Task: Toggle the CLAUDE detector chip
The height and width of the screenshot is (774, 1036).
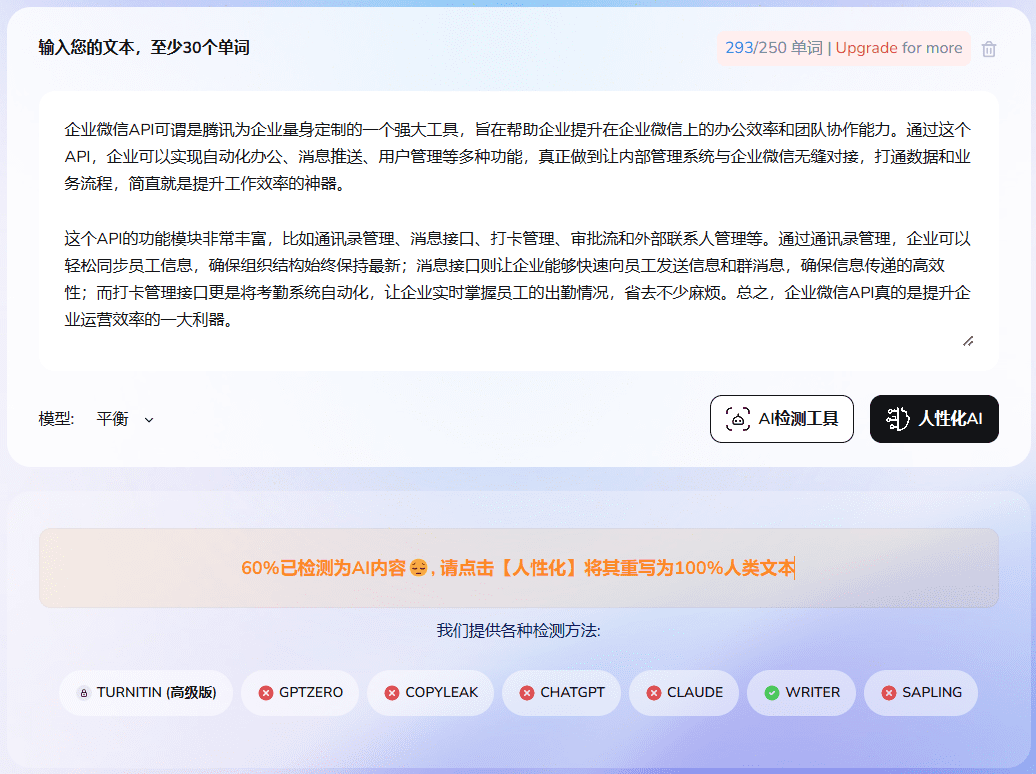Action: pyautogui.click(x=683, y=693)
